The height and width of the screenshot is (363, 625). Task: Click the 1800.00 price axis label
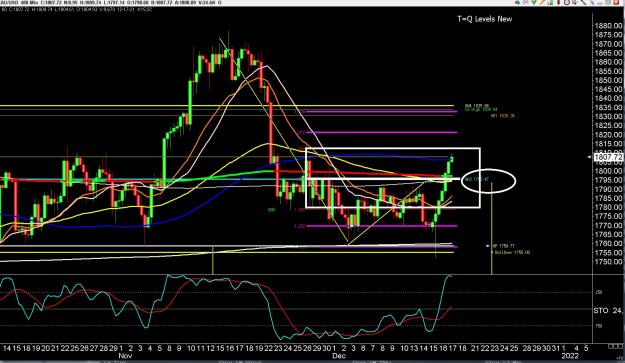pyautogui.click(x=608, y=171)
